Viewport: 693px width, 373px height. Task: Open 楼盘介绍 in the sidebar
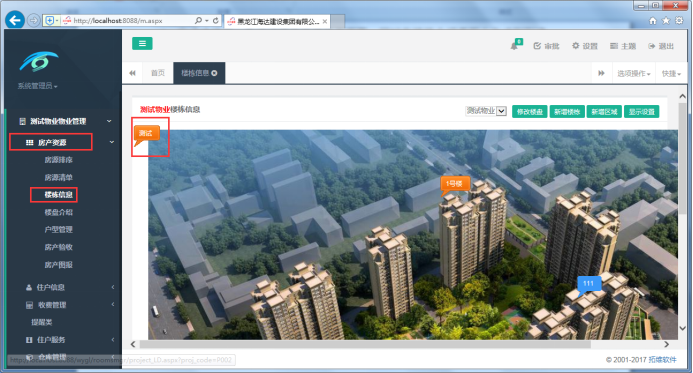pos(58,212)
